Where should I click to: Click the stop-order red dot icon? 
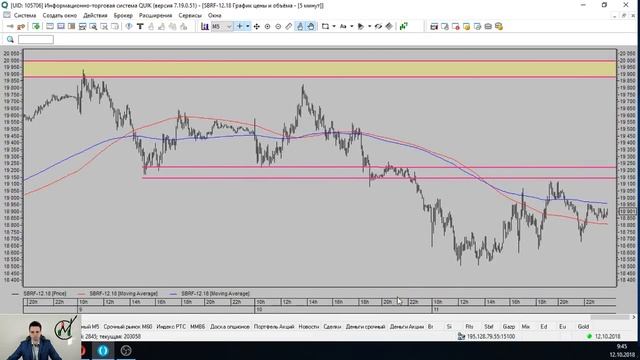(x=456, y=27)
